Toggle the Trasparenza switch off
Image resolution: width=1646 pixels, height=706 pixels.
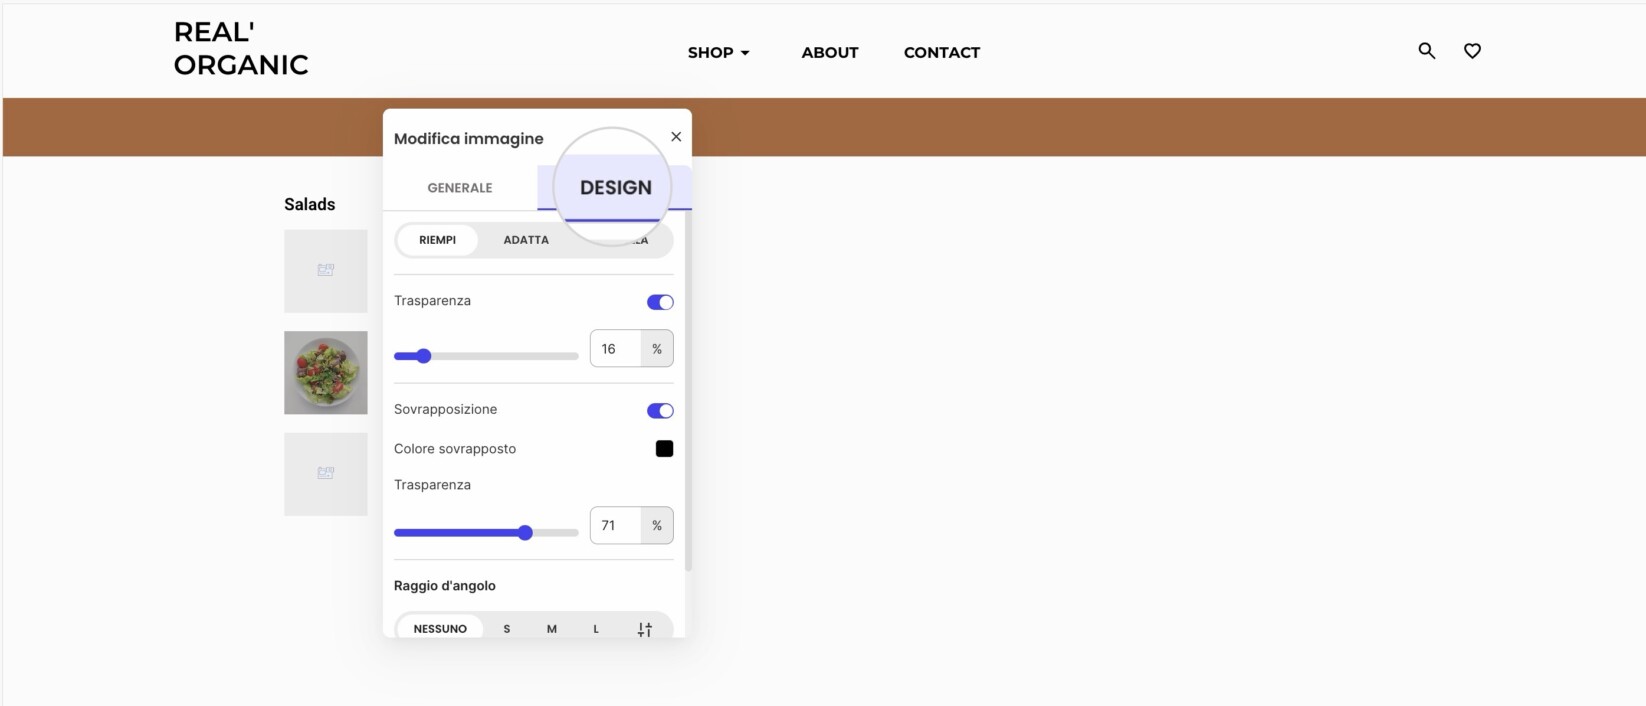pyautogui.click(x=660, y=302)
